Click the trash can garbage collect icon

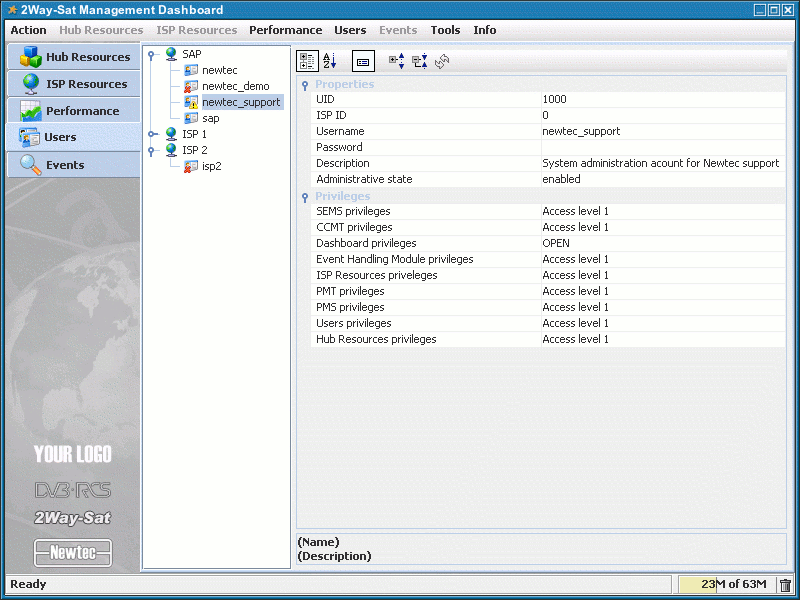[785, 585]
